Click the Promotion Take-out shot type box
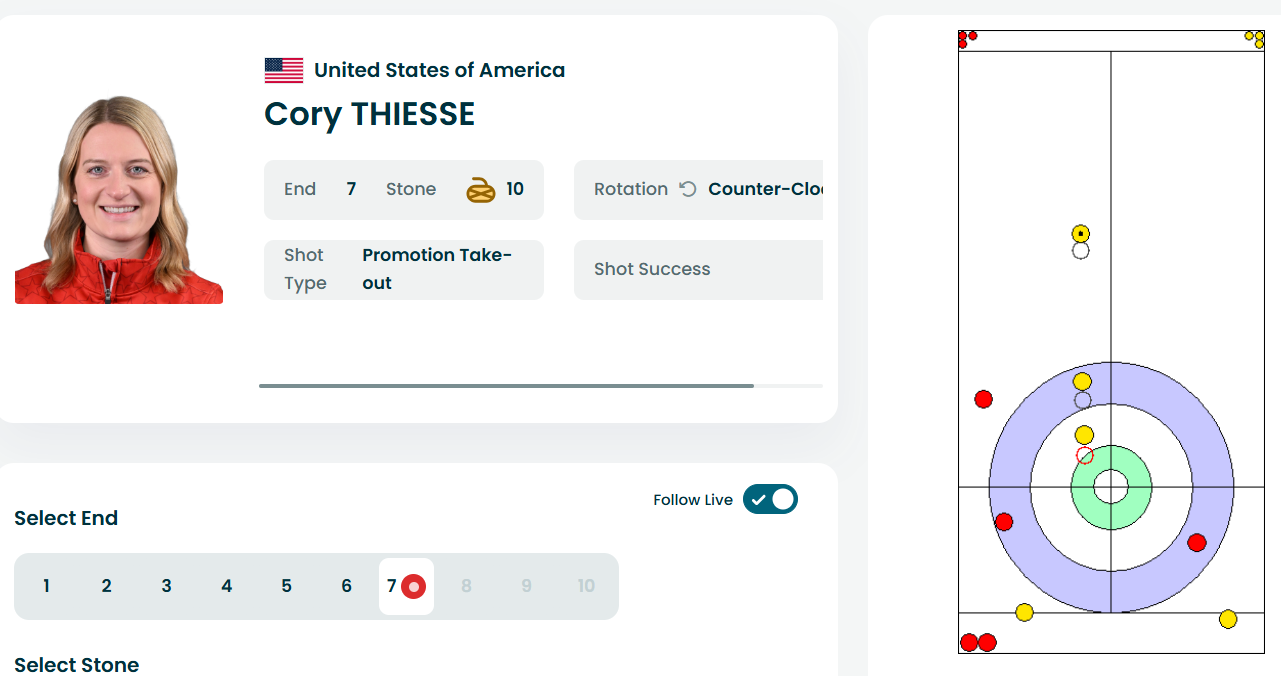 coord(404,269)
